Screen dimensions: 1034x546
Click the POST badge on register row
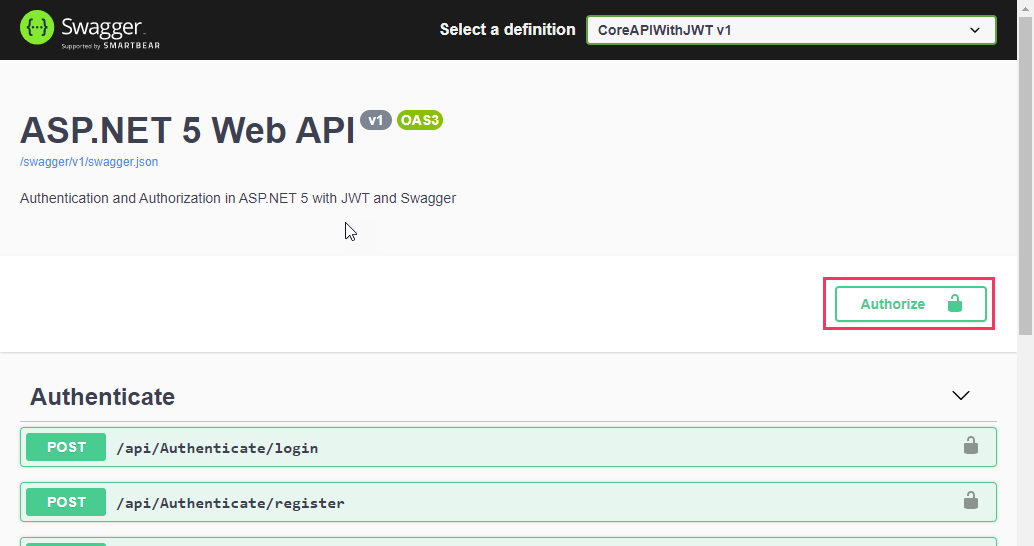click(66, 502)
